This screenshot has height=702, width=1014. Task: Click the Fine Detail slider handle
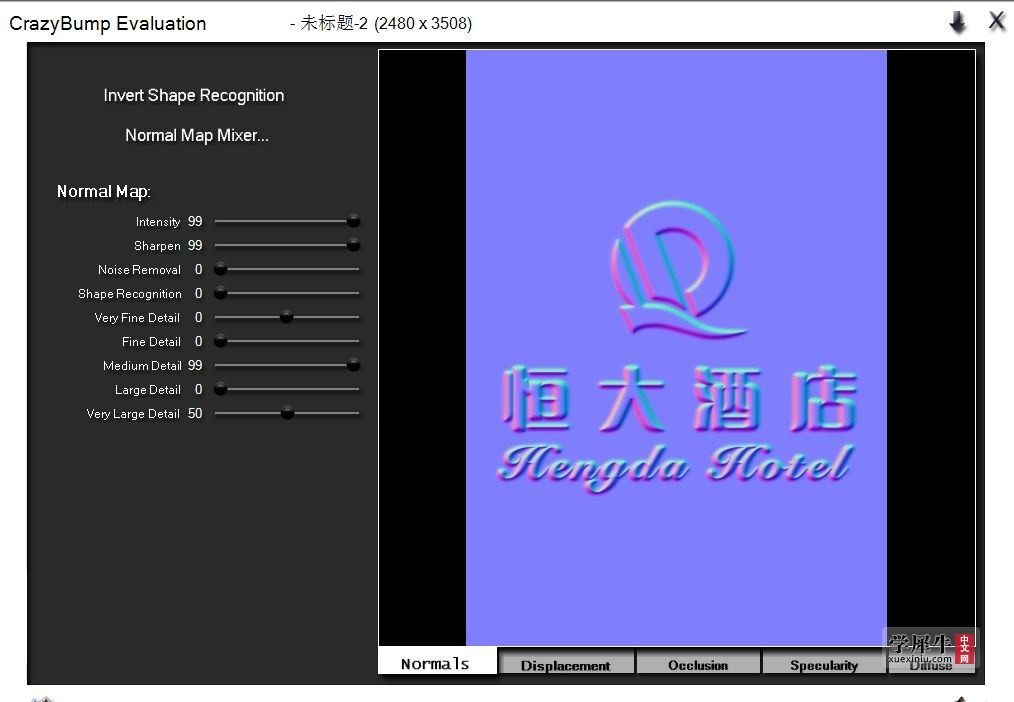pos(221,341)
